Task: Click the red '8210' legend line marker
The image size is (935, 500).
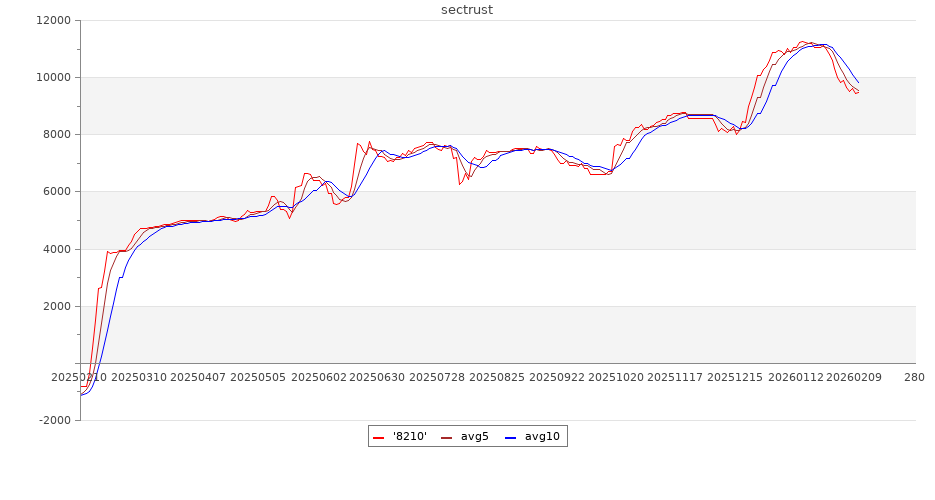Action: (x=379, y=437)
